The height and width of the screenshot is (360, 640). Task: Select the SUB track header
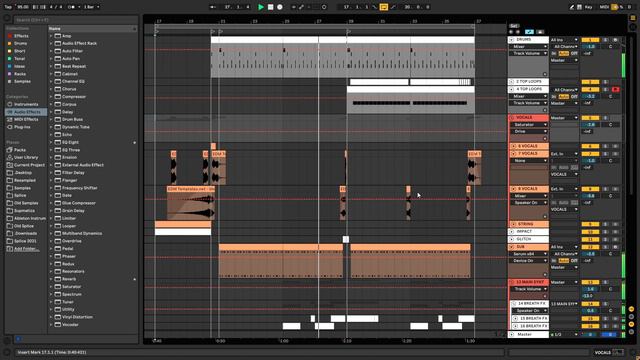[529, 247]
